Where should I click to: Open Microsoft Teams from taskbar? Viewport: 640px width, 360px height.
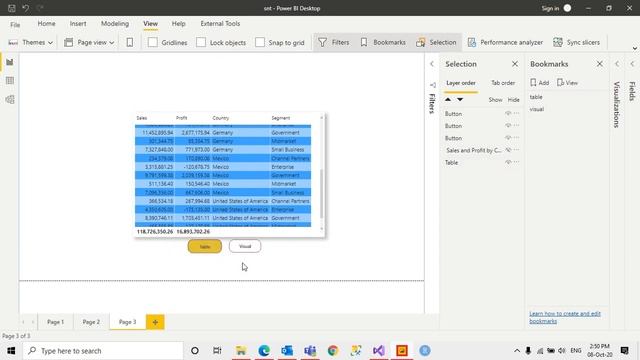click(x=310, y=351)
